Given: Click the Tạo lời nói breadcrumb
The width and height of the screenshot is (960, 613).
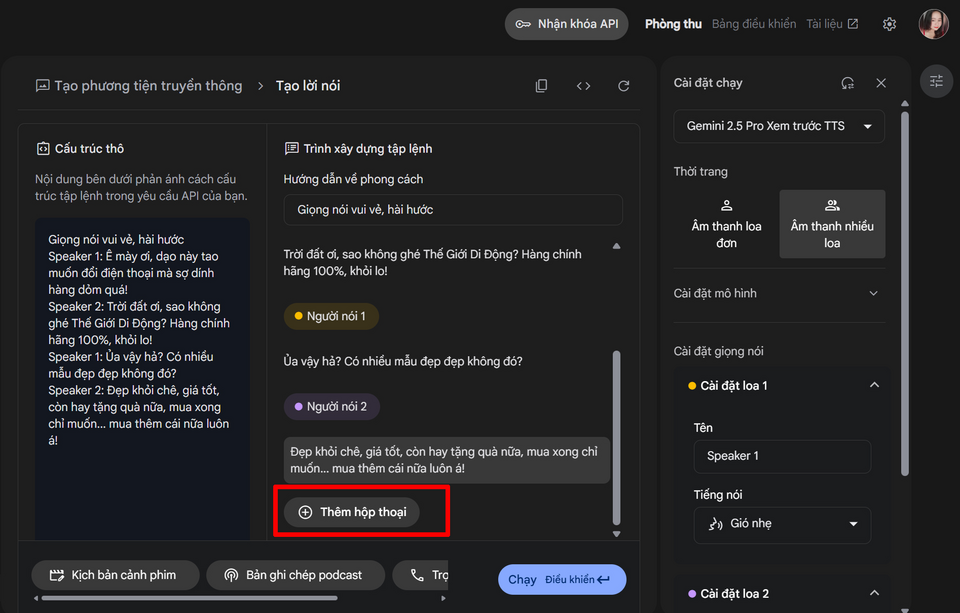Looking at the screenshot, I should (x=308, y=86).
